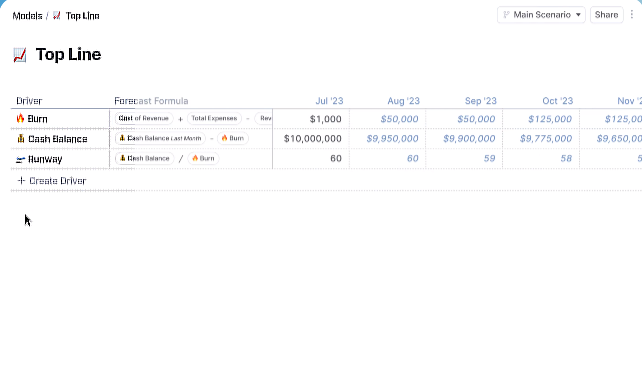Open the three-dot more options menu
The height and width of the screenshot is (385, 642).
click(x=632, y=15)
